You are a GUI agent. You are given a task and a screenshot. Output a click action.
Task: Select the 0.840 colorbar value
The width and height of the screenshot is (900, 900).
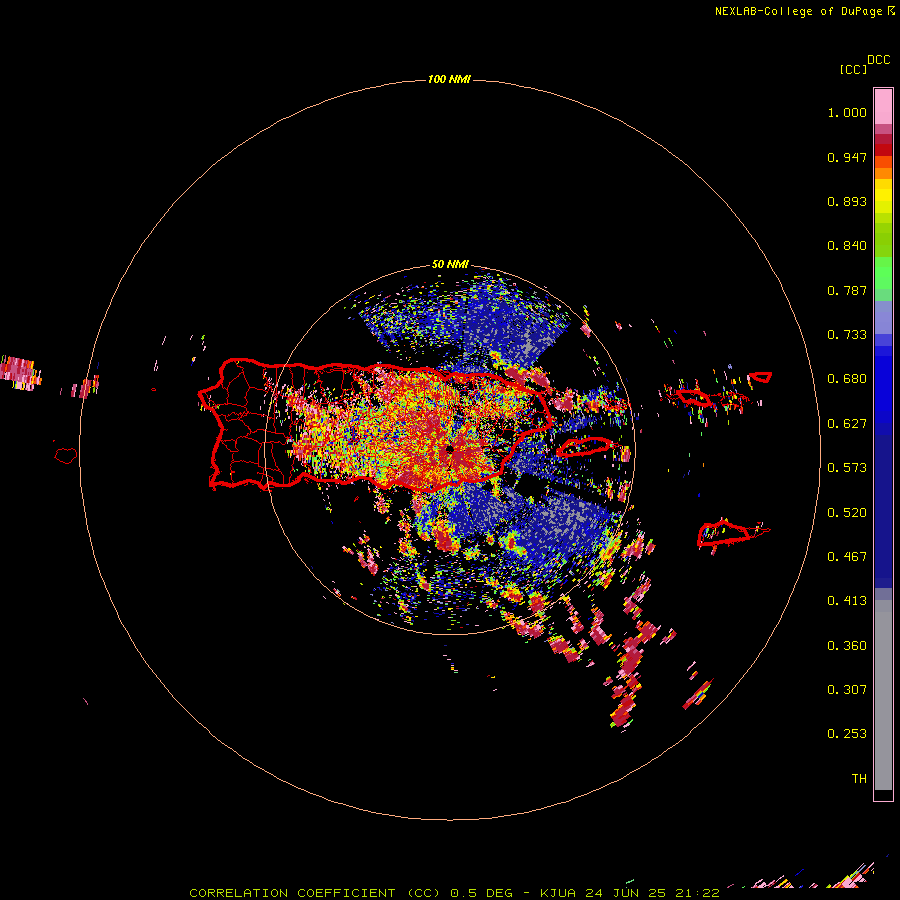tap(847, 246)
